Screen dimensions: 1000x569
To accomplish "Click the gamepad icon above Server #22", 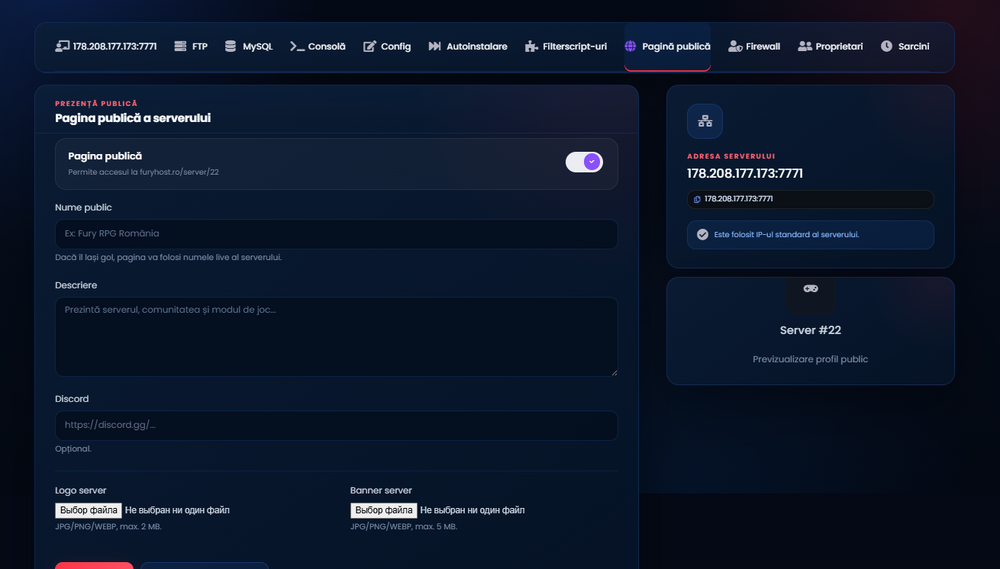I will (811, 289).
